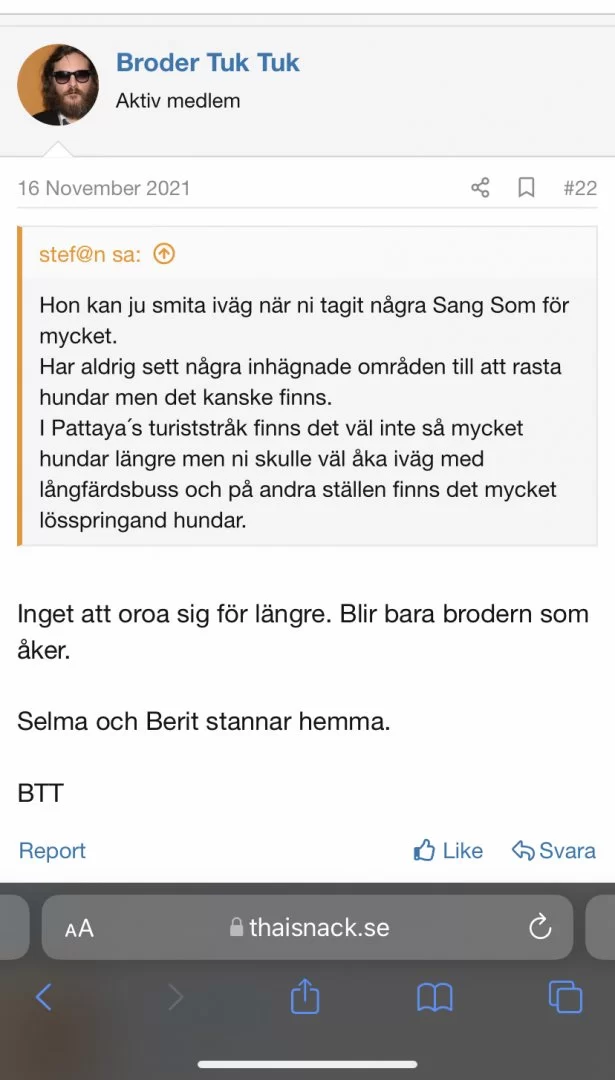Open the post number #22 link
Screen dimensions: 615x1080
click(579, 188)
